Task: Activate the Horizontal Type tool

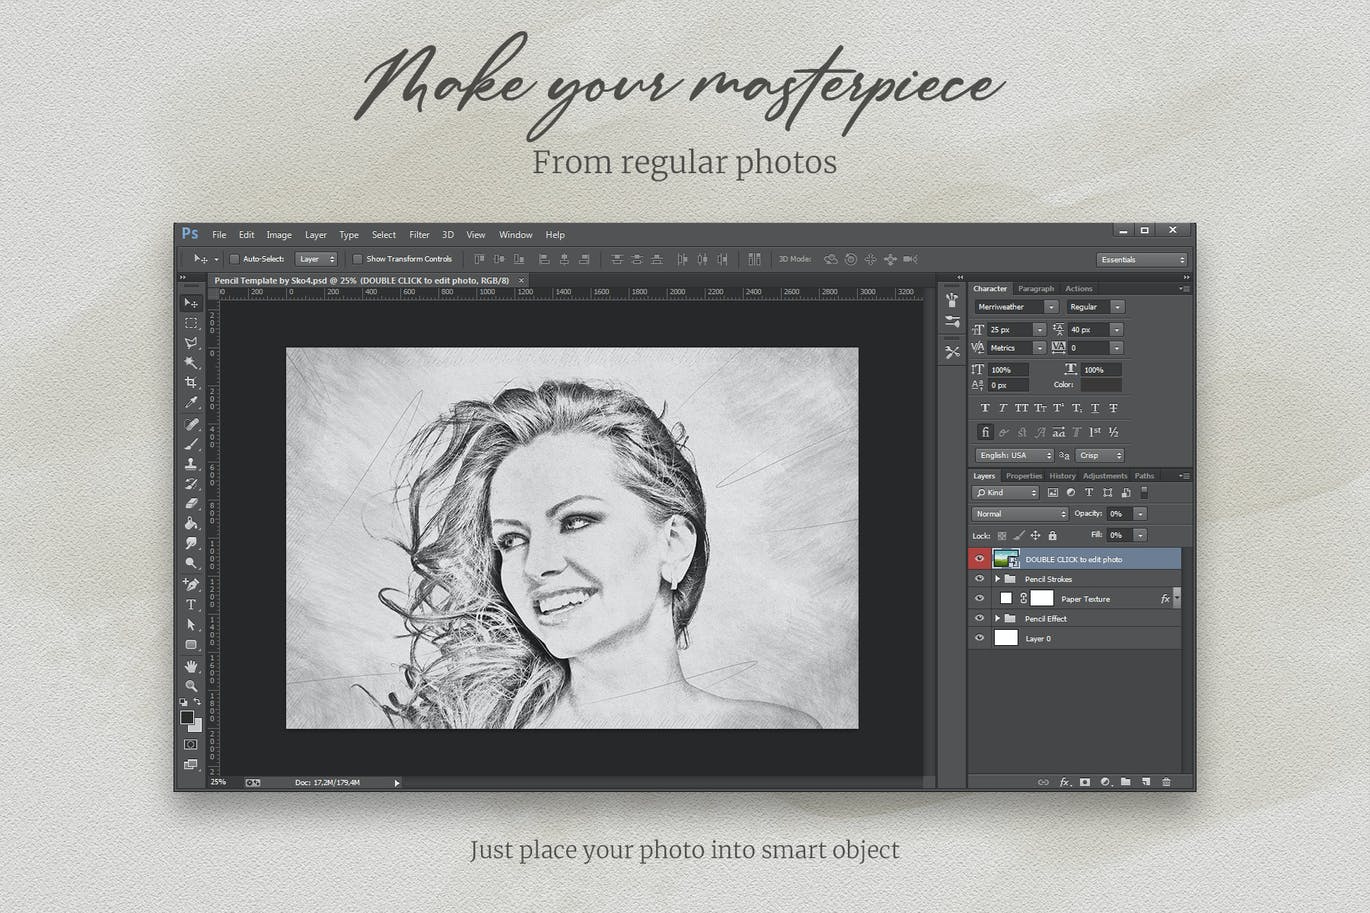Action: (191, 605)
